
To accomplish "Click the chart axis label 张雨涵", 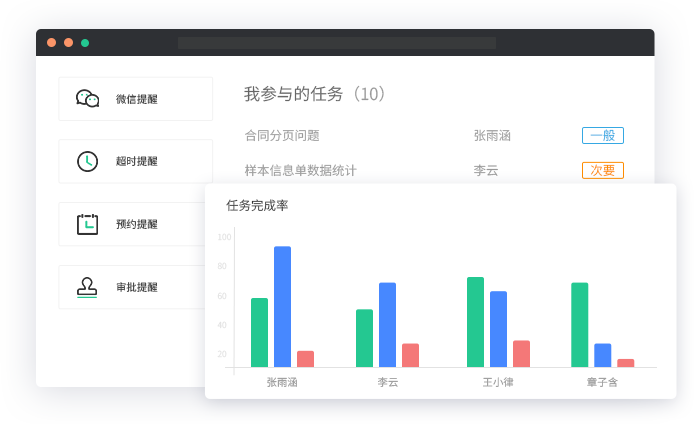I will point(282,382).
